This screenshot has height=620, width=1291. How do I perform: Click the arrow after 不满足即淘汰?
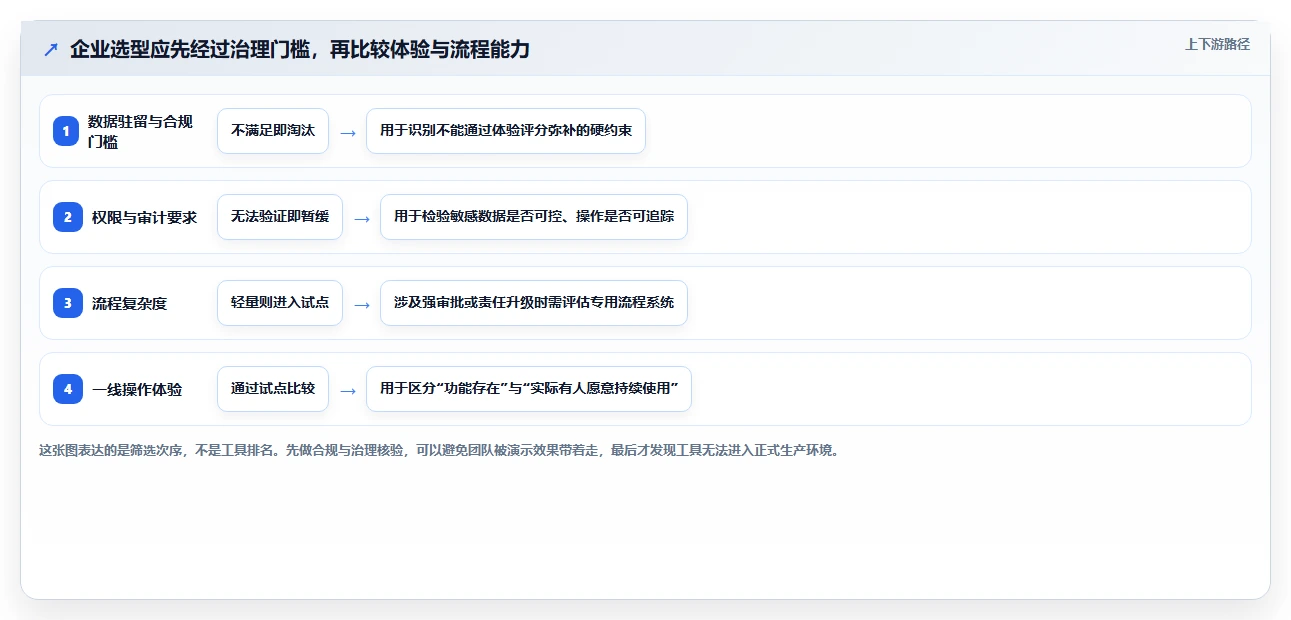click(348, 132)
